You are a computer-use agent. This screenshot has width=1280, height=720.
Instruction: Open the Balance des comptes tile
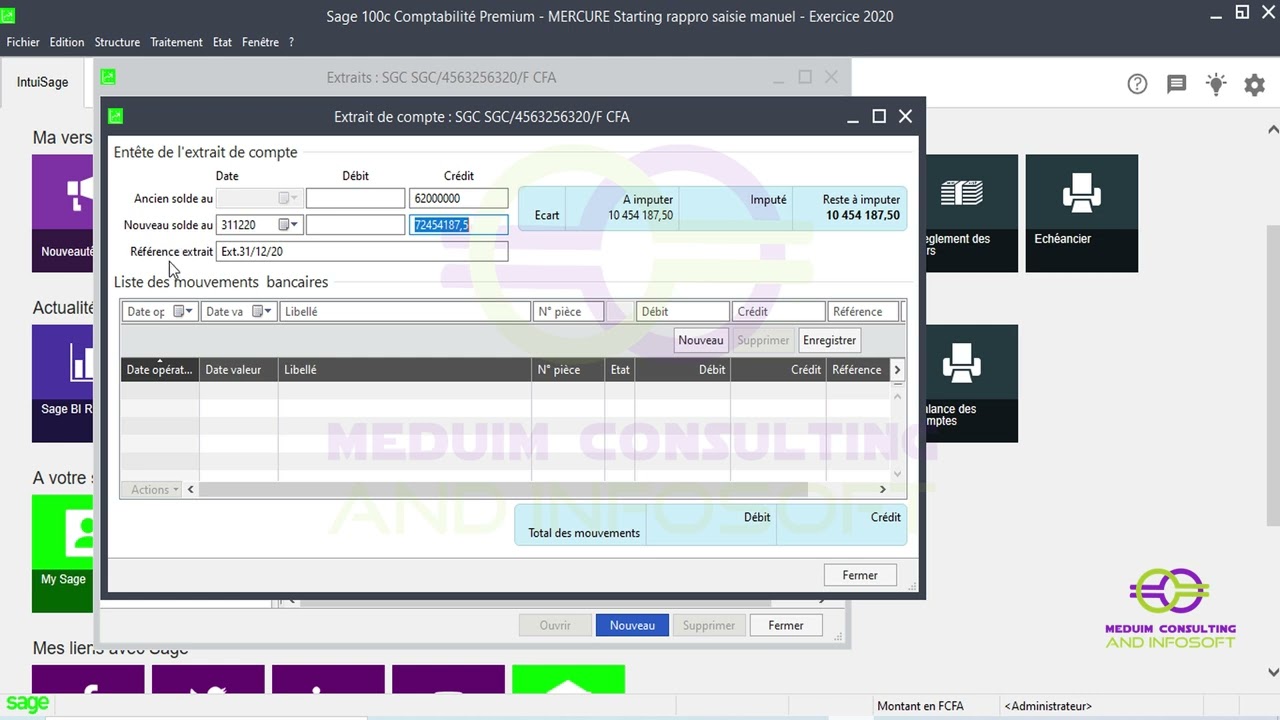tap(971, 383)
